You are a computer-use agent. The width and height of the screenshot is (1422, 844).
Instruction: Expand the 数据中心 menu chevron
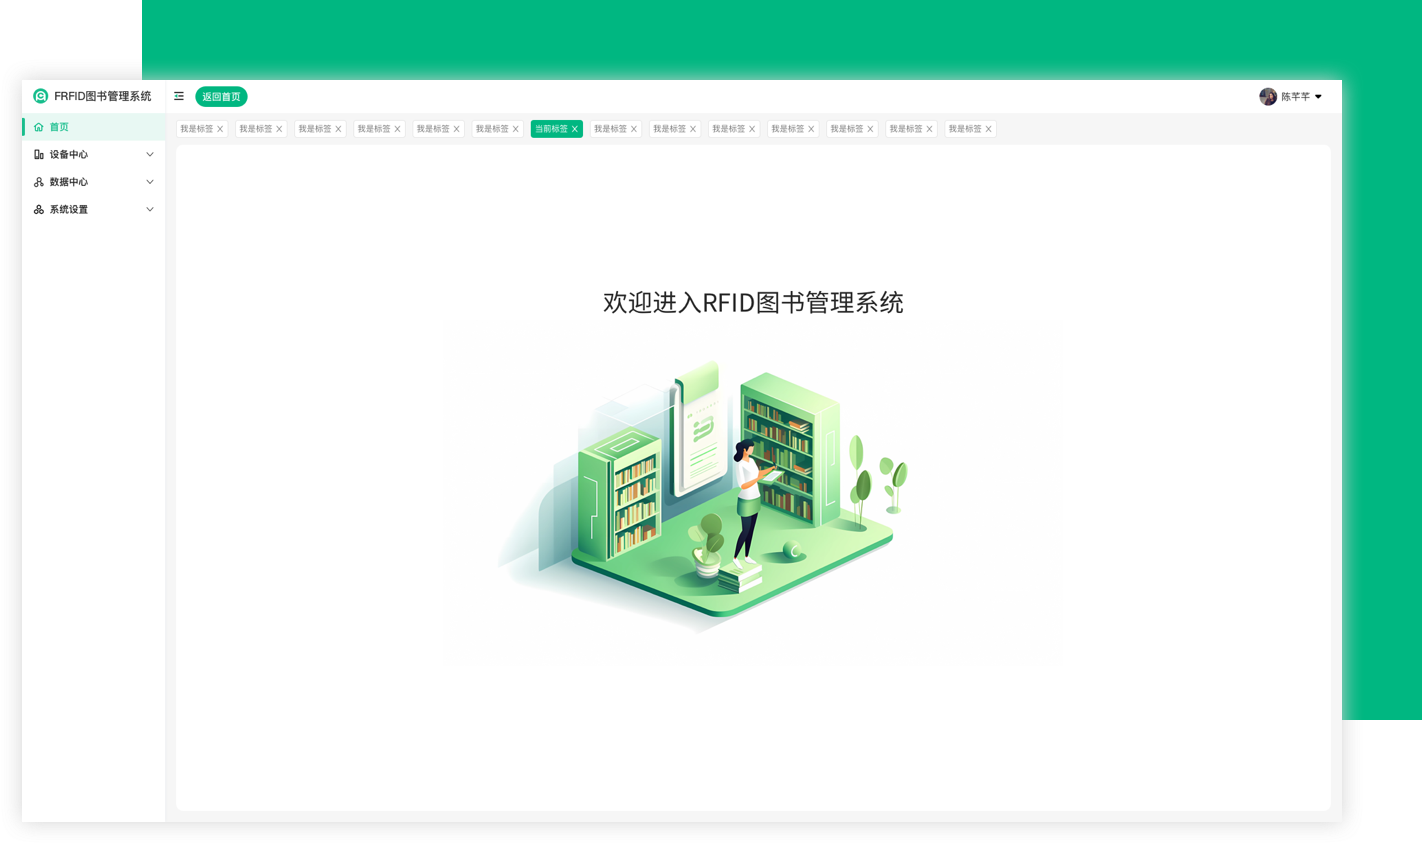tap(150, 182)
